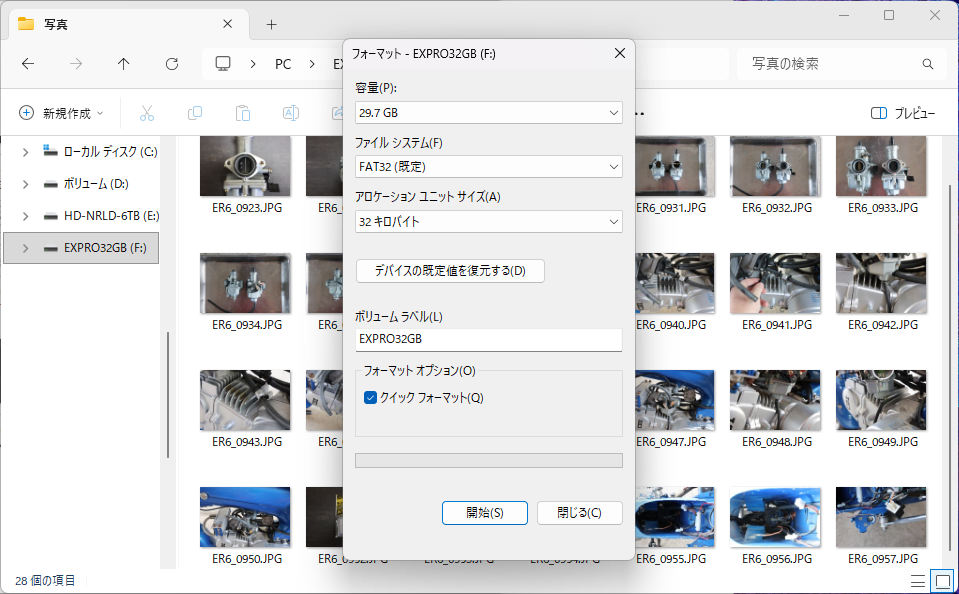The height and width of the screenshot is (594, 959).
Task: Switch to details list view in status bar
Action: (x=918, y=580)
